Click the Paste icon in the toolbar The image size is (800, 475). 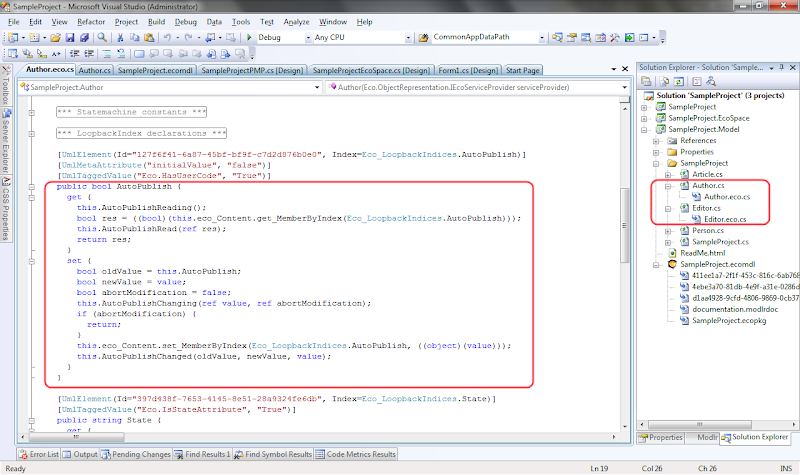click(x=149, y=37)
